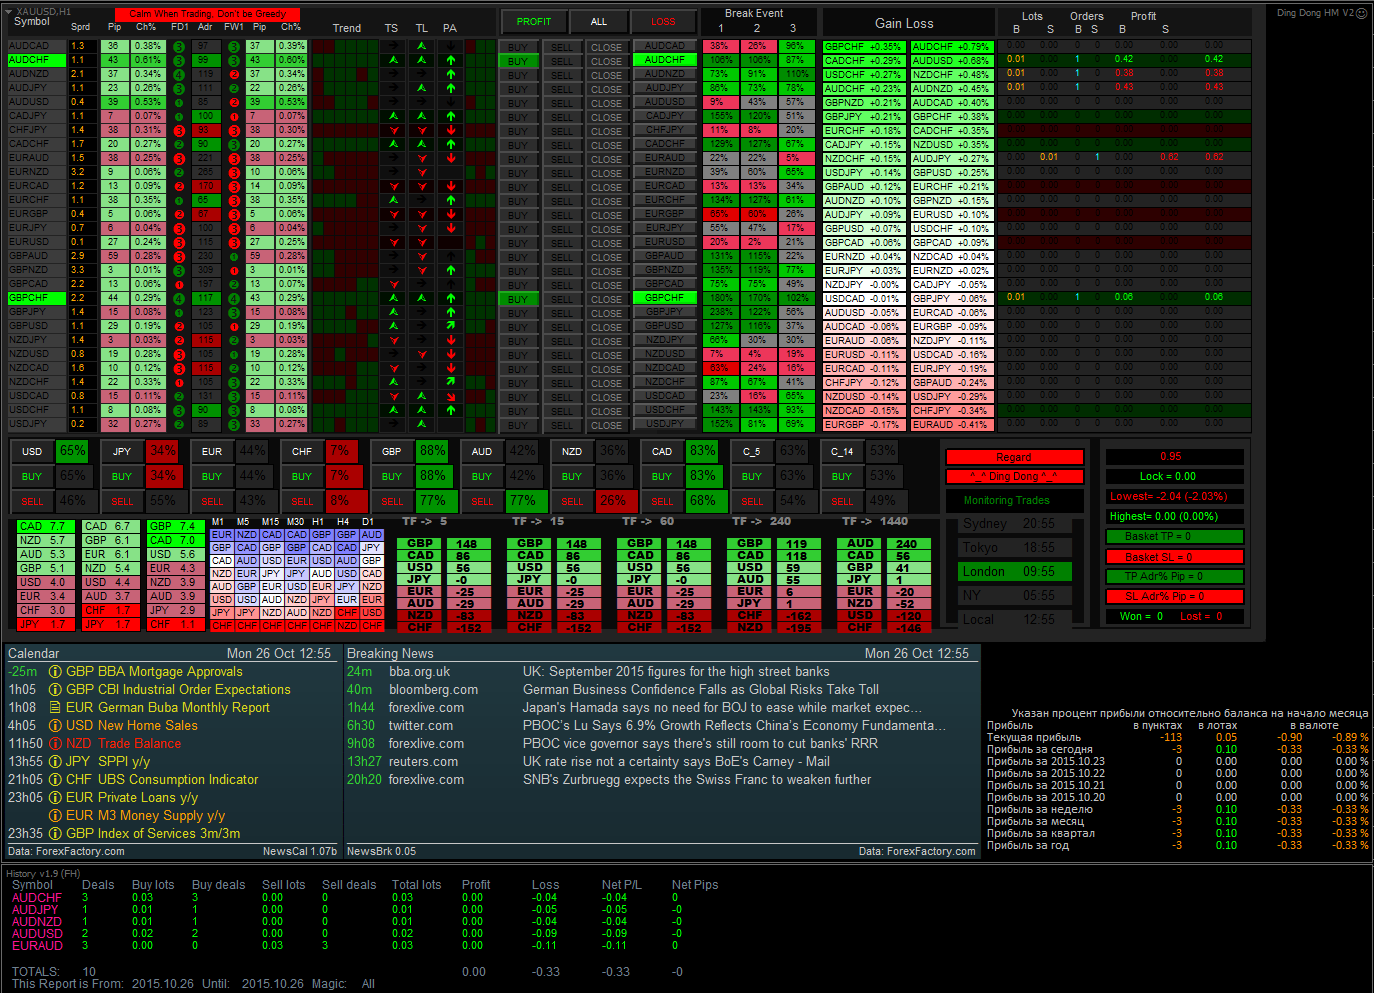Toggle the Basket SL = 0 setting
Image resolution: width=1374 pixels, height=993 pixels.
(x=1173, y=556)
